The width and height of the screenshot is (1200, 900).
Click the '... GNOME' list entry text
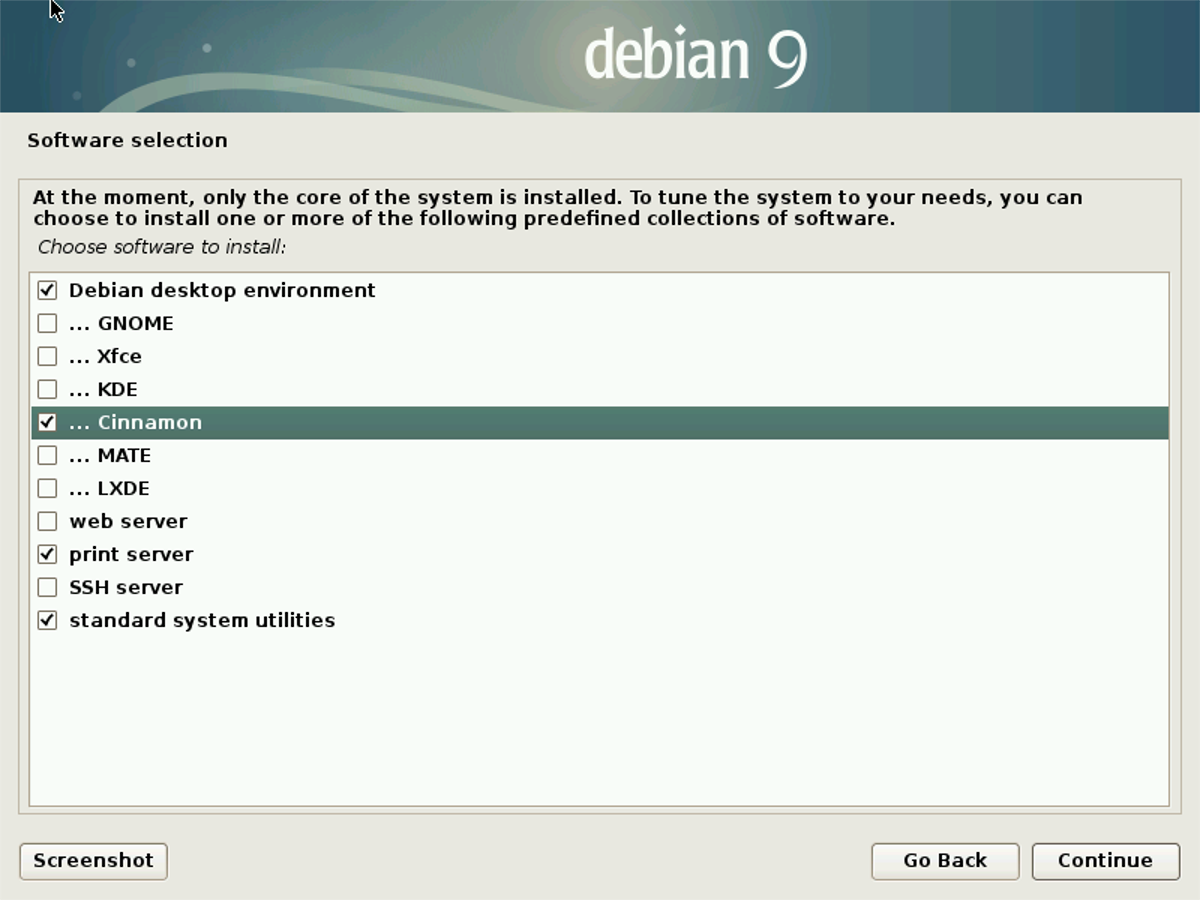click(121, 324)
